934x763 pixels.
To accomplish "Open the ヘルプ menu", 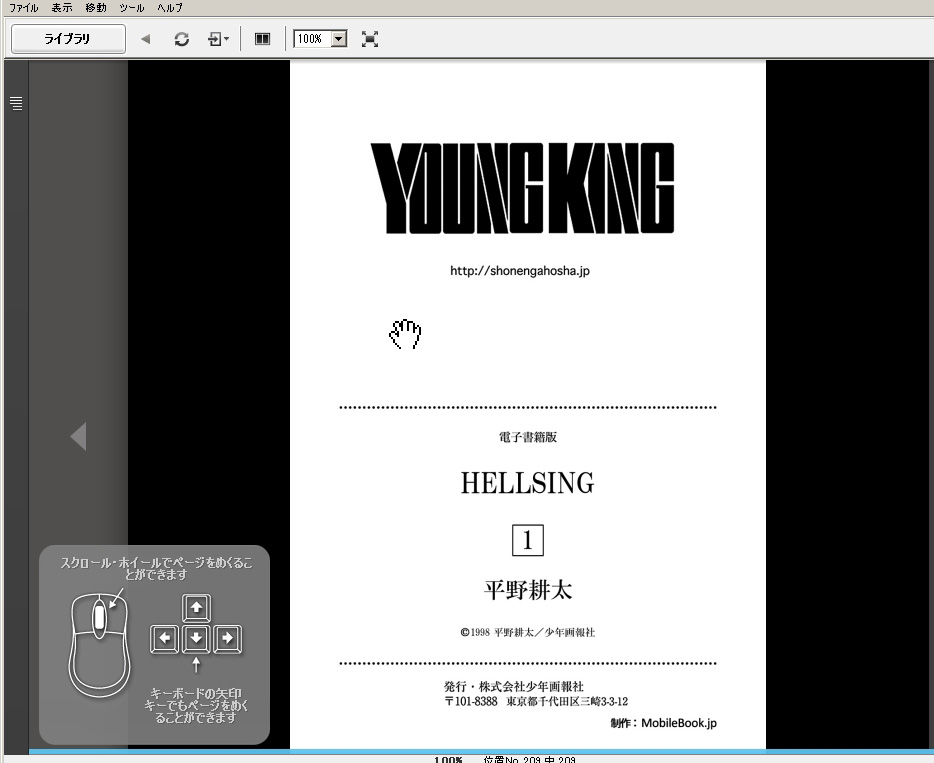I will (170, 8).
